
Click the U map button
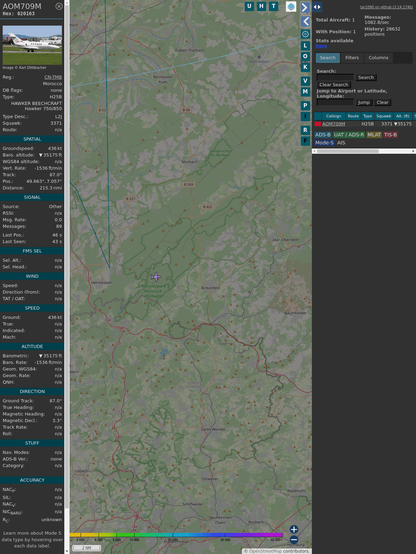249,6
